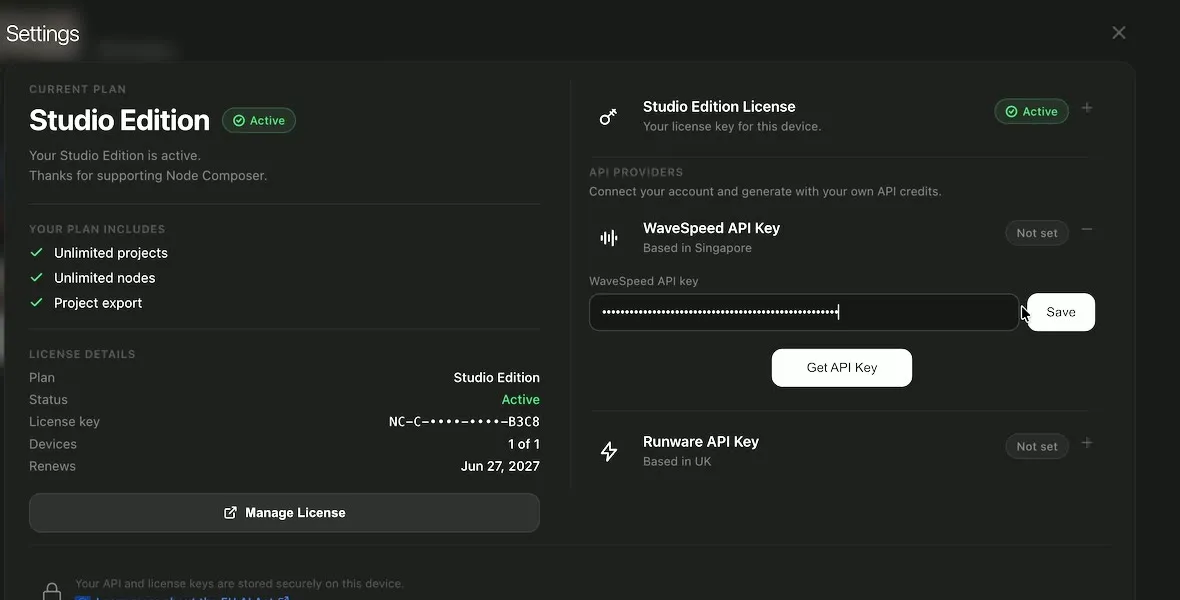The image size is (1180, 600).
Task: Click the Based in Singapore text
Action: coord(697,248)
